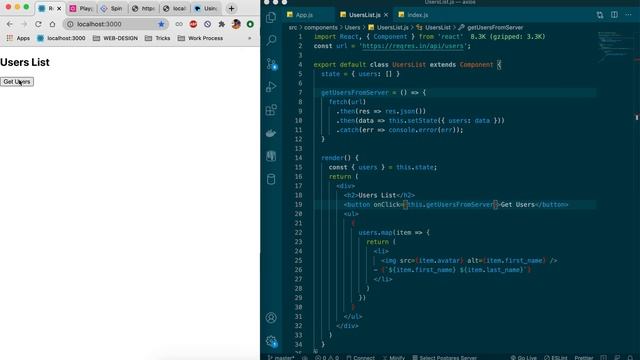Toggle ESLint in the status bar

coord(556,358)
